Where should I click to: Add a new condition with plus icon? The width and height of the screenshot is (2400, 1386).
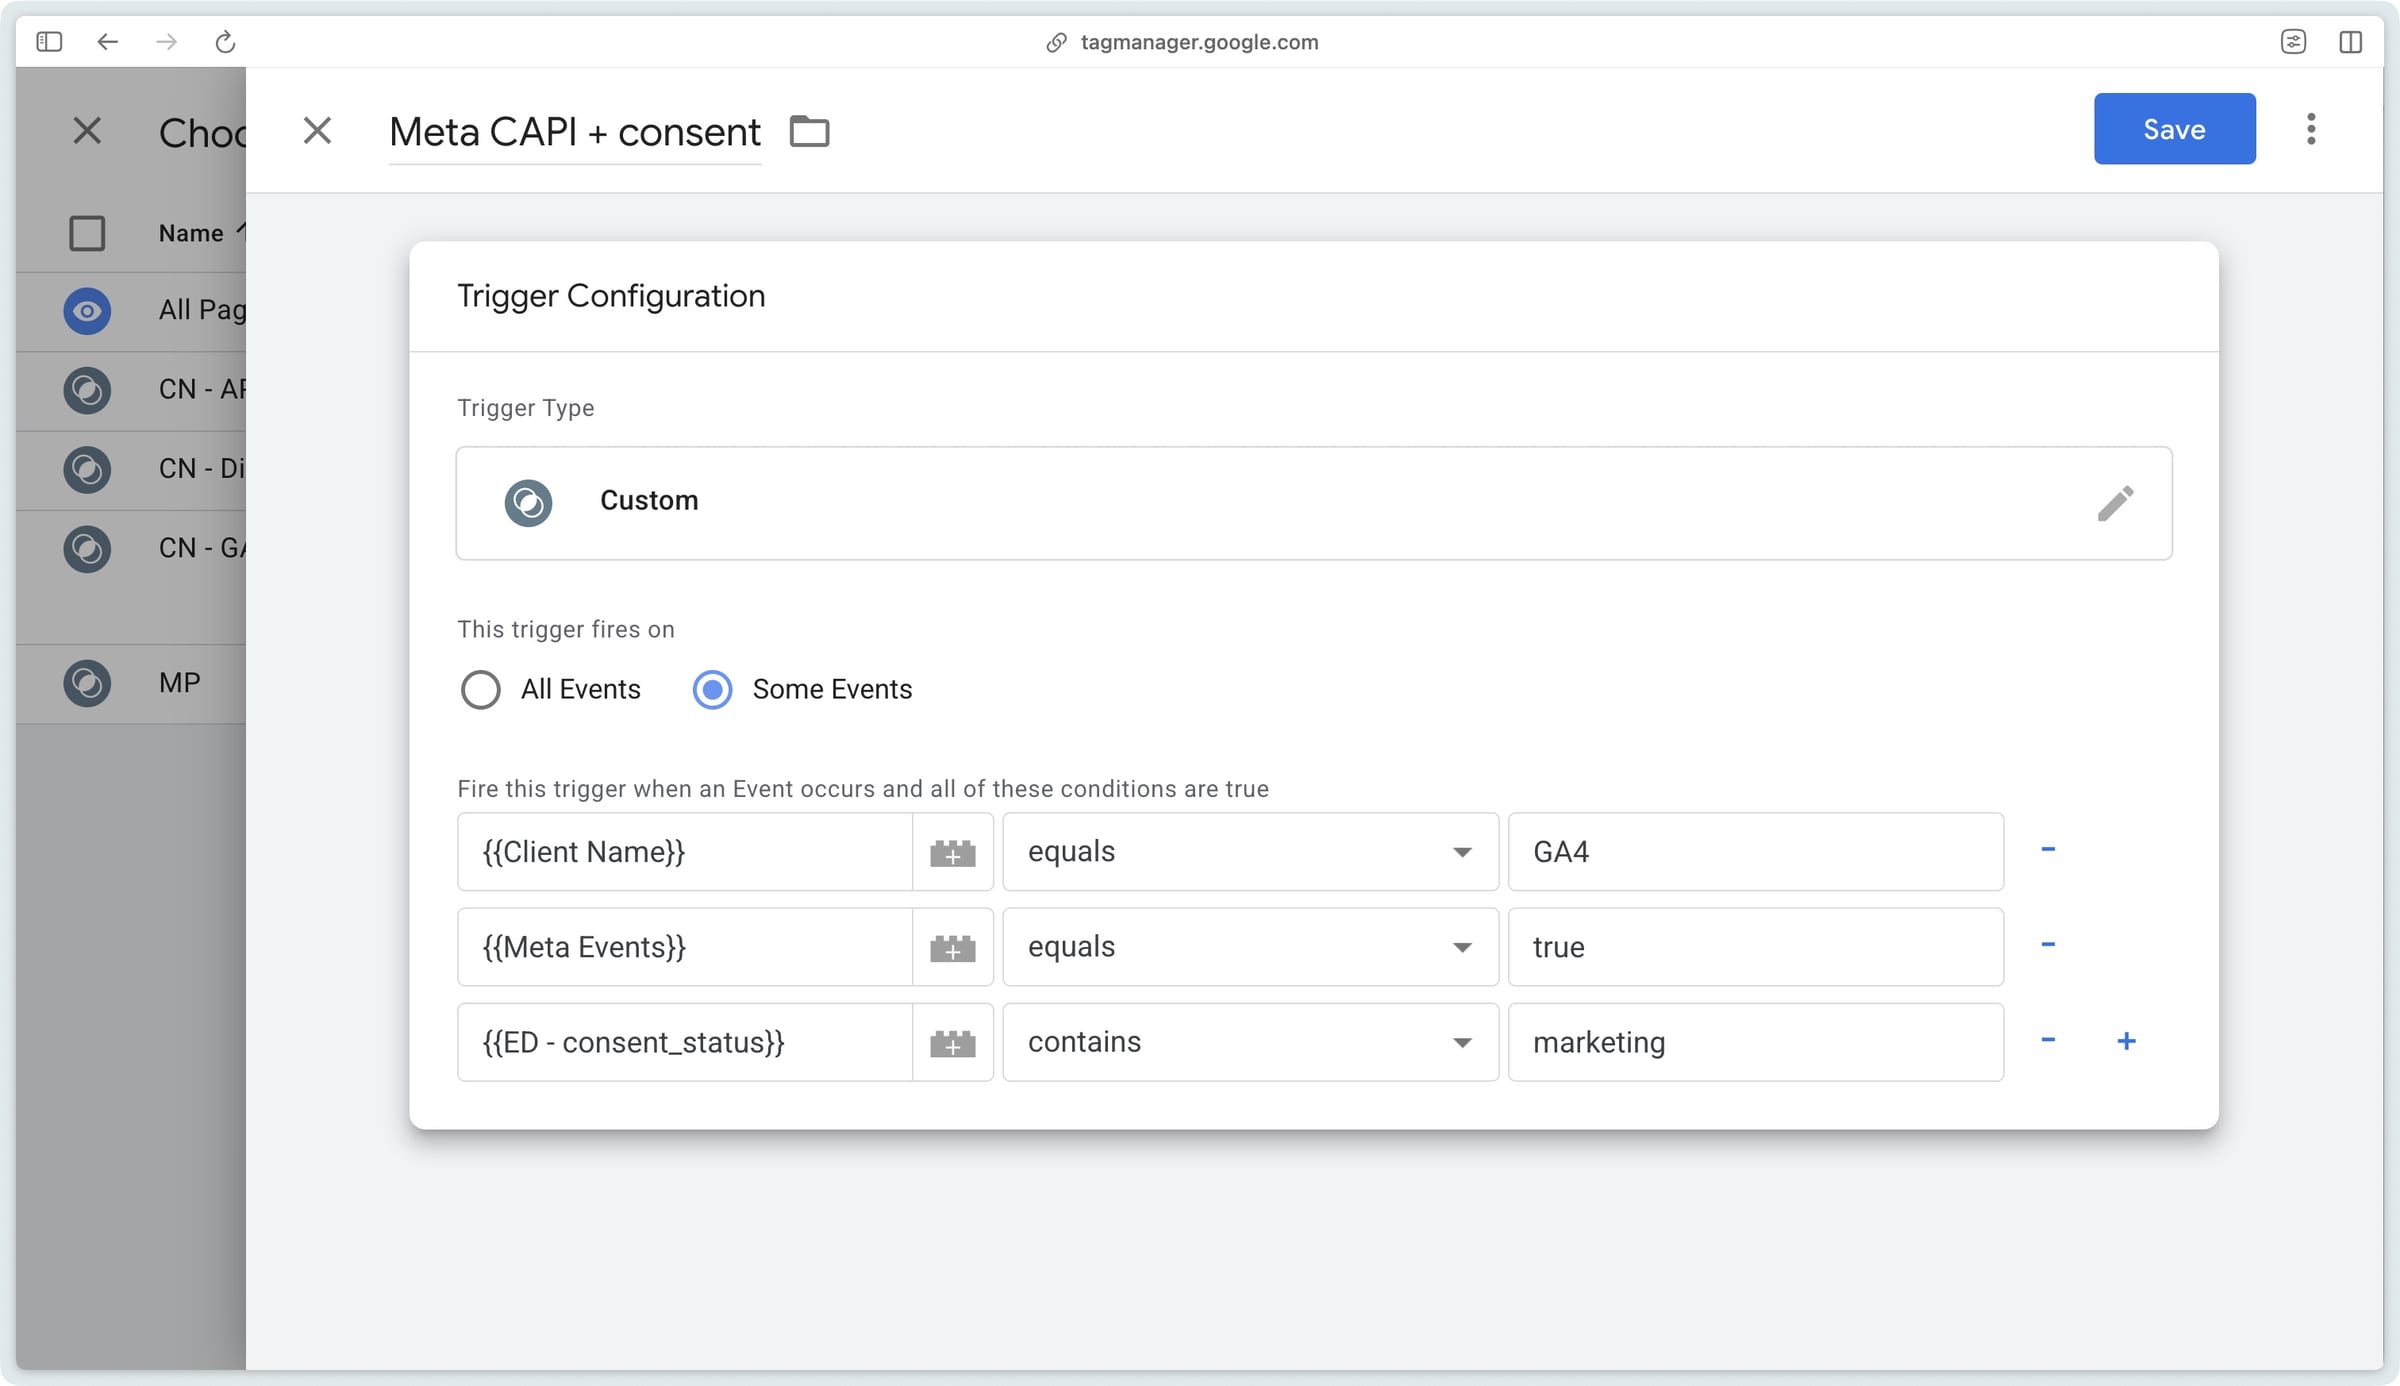(x=2126, y=1041)
